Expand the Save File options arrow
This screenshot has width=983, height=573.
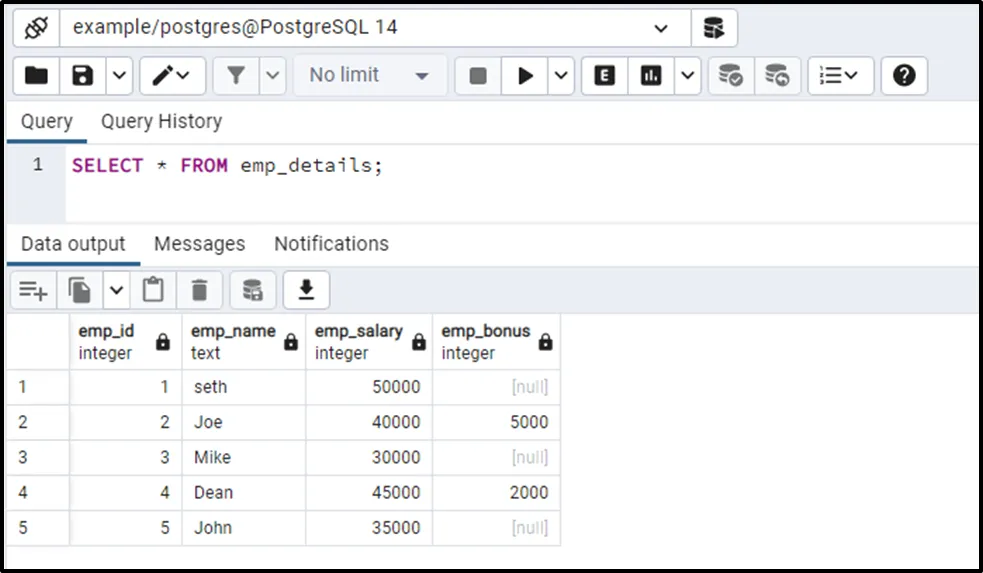coord(119,76)
